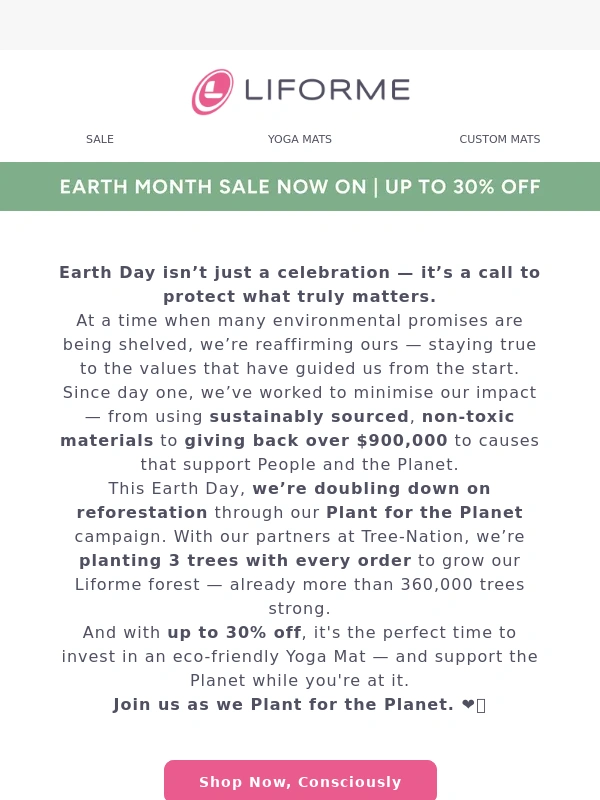Click the LIFORME wordmark text
This screenshot has height=800, width=600.
pos(327,90)
